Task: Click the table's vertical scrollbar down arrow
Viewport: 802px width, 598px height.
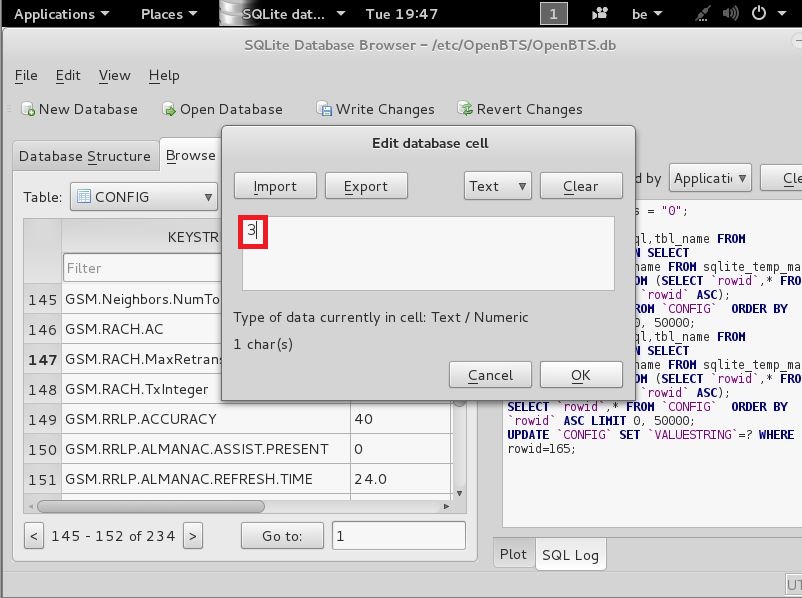Action: click(x=459, y=493)
